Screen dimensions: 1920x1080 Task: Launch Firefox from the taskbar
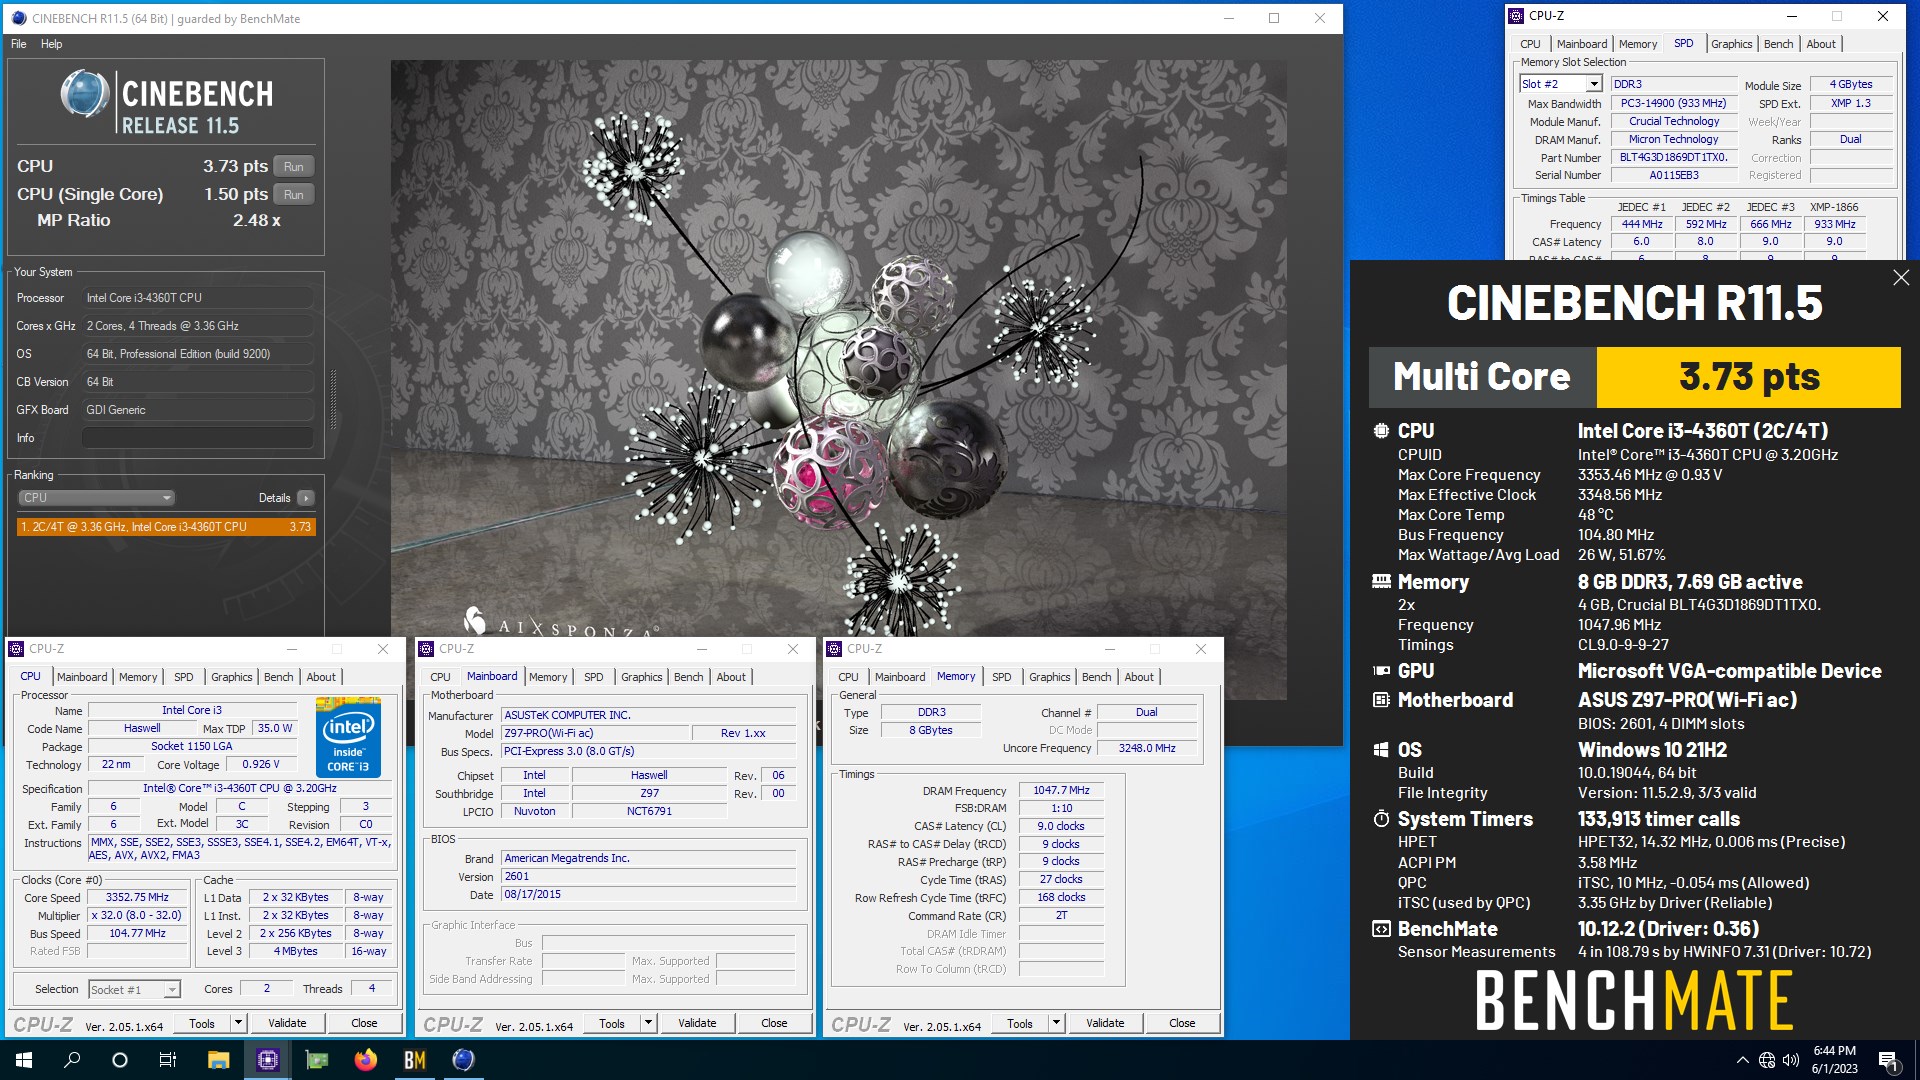(x=365, y=1060)
